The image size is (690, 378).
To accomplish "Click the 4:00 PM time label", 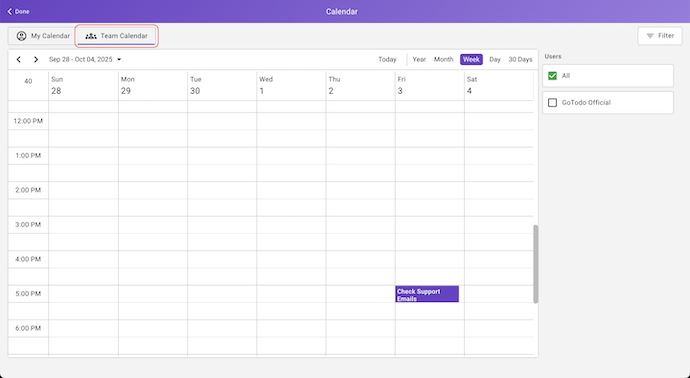I will pyautogui.click(x=28, y=259).
